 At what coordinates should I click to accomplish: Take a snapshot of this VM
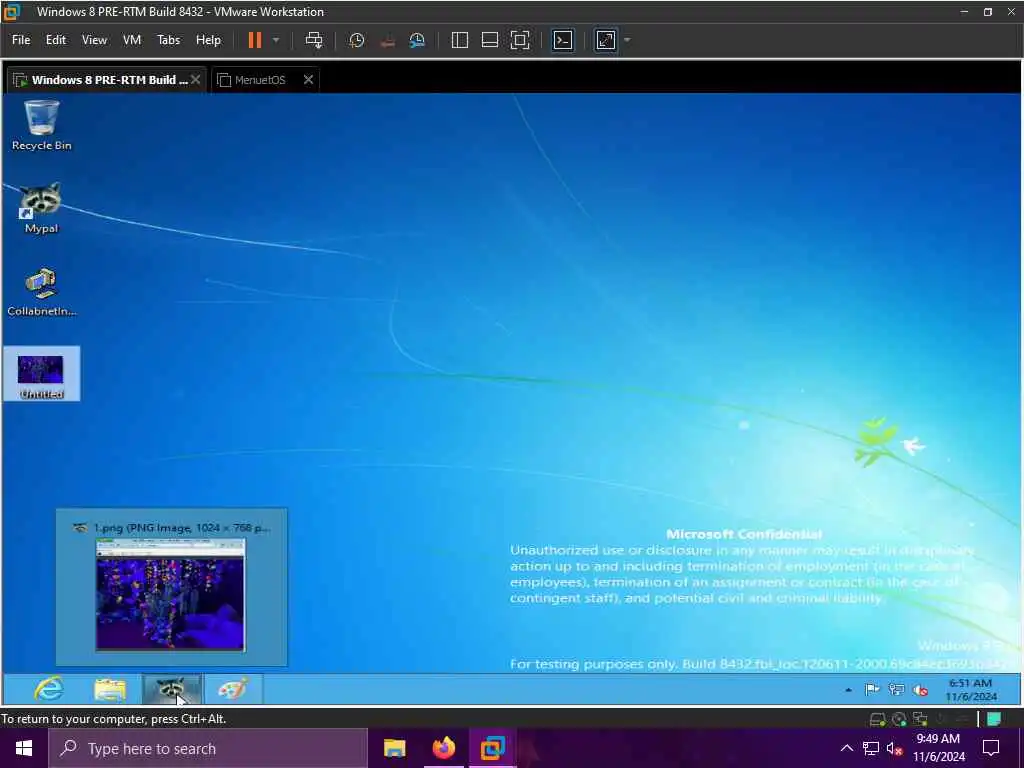357,40
